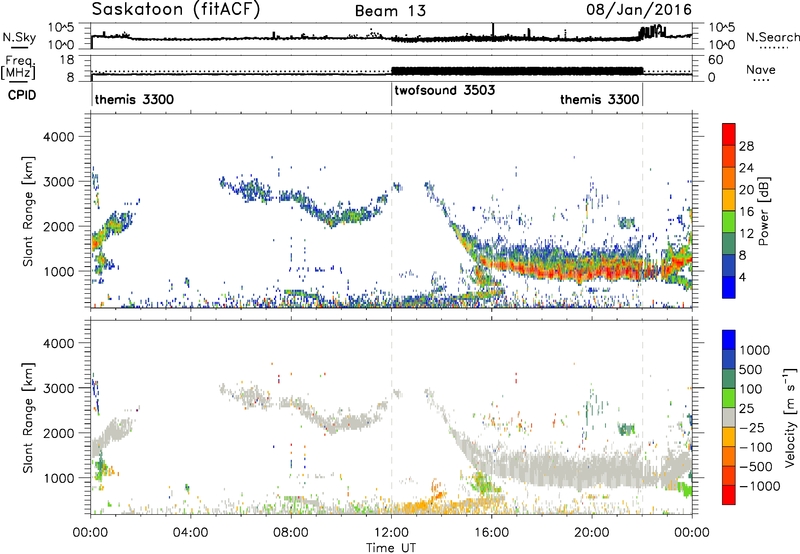The image size is (800, 554).
Task: Click the 'Velocity [m s-1]' color bar label
Action: [x=790, y=417]
